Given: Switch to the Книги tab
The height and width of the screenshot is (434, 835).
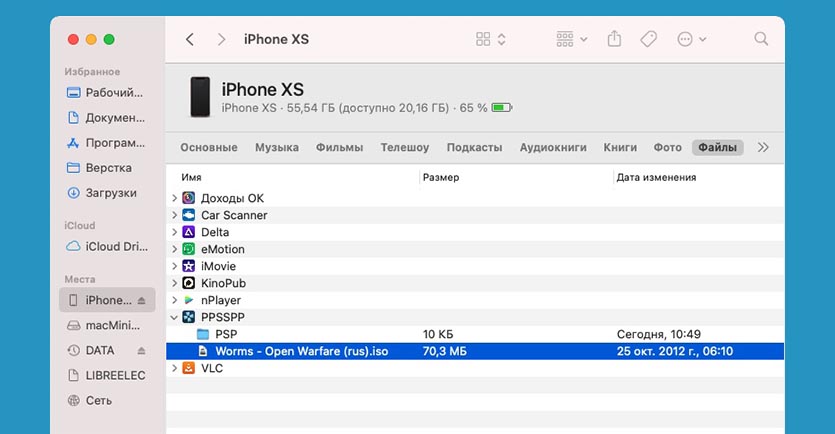Looking at the screenshot, I should pyautogui.click(x=620, y=148).
